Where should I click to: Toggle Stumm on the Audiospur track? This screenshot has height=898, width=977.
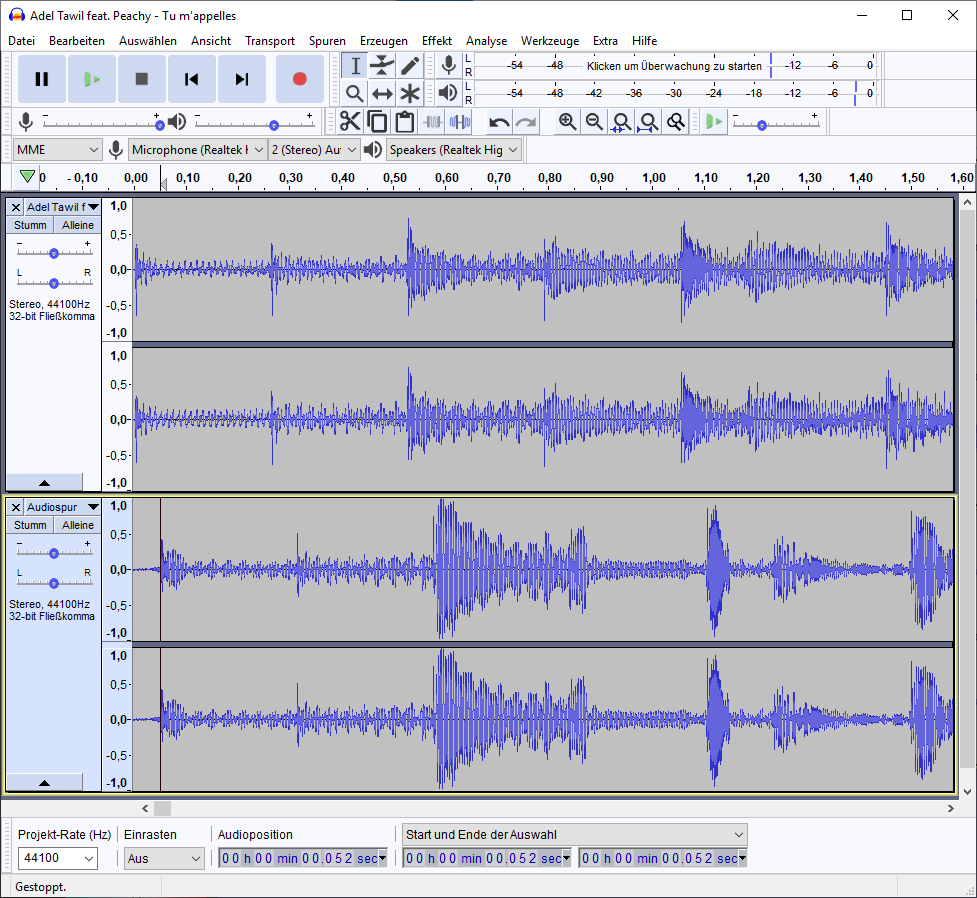(x=30, y=525)
